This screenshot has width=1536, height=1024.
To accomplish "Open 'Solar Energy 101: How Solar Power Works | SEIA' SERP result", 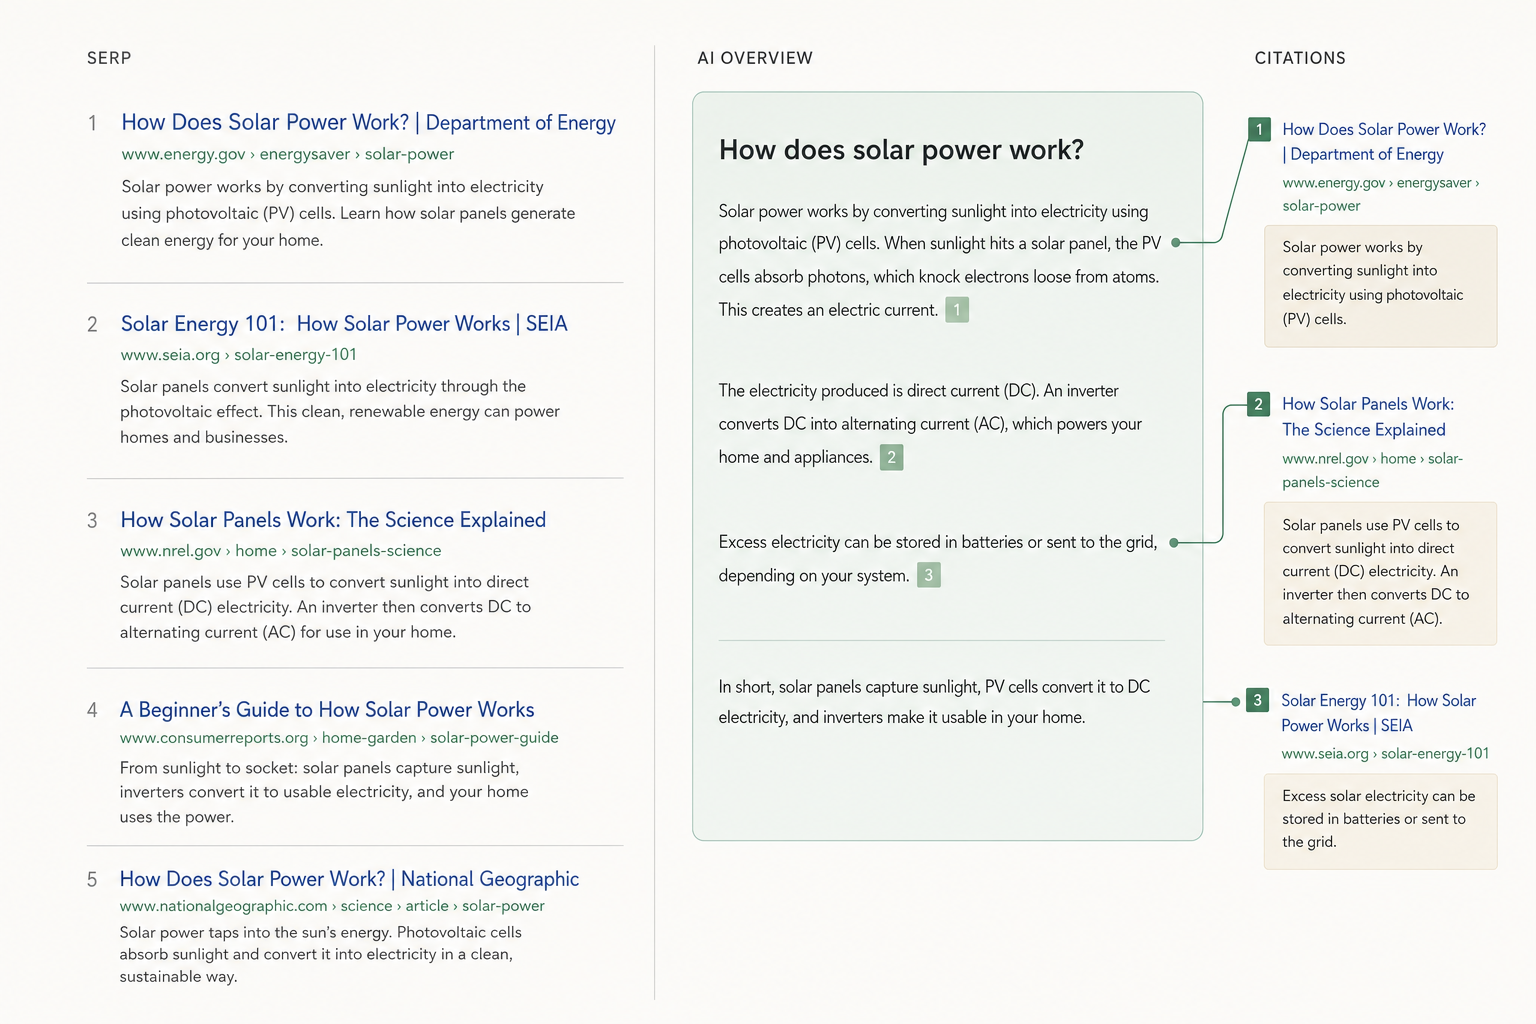I will [344, 324].
